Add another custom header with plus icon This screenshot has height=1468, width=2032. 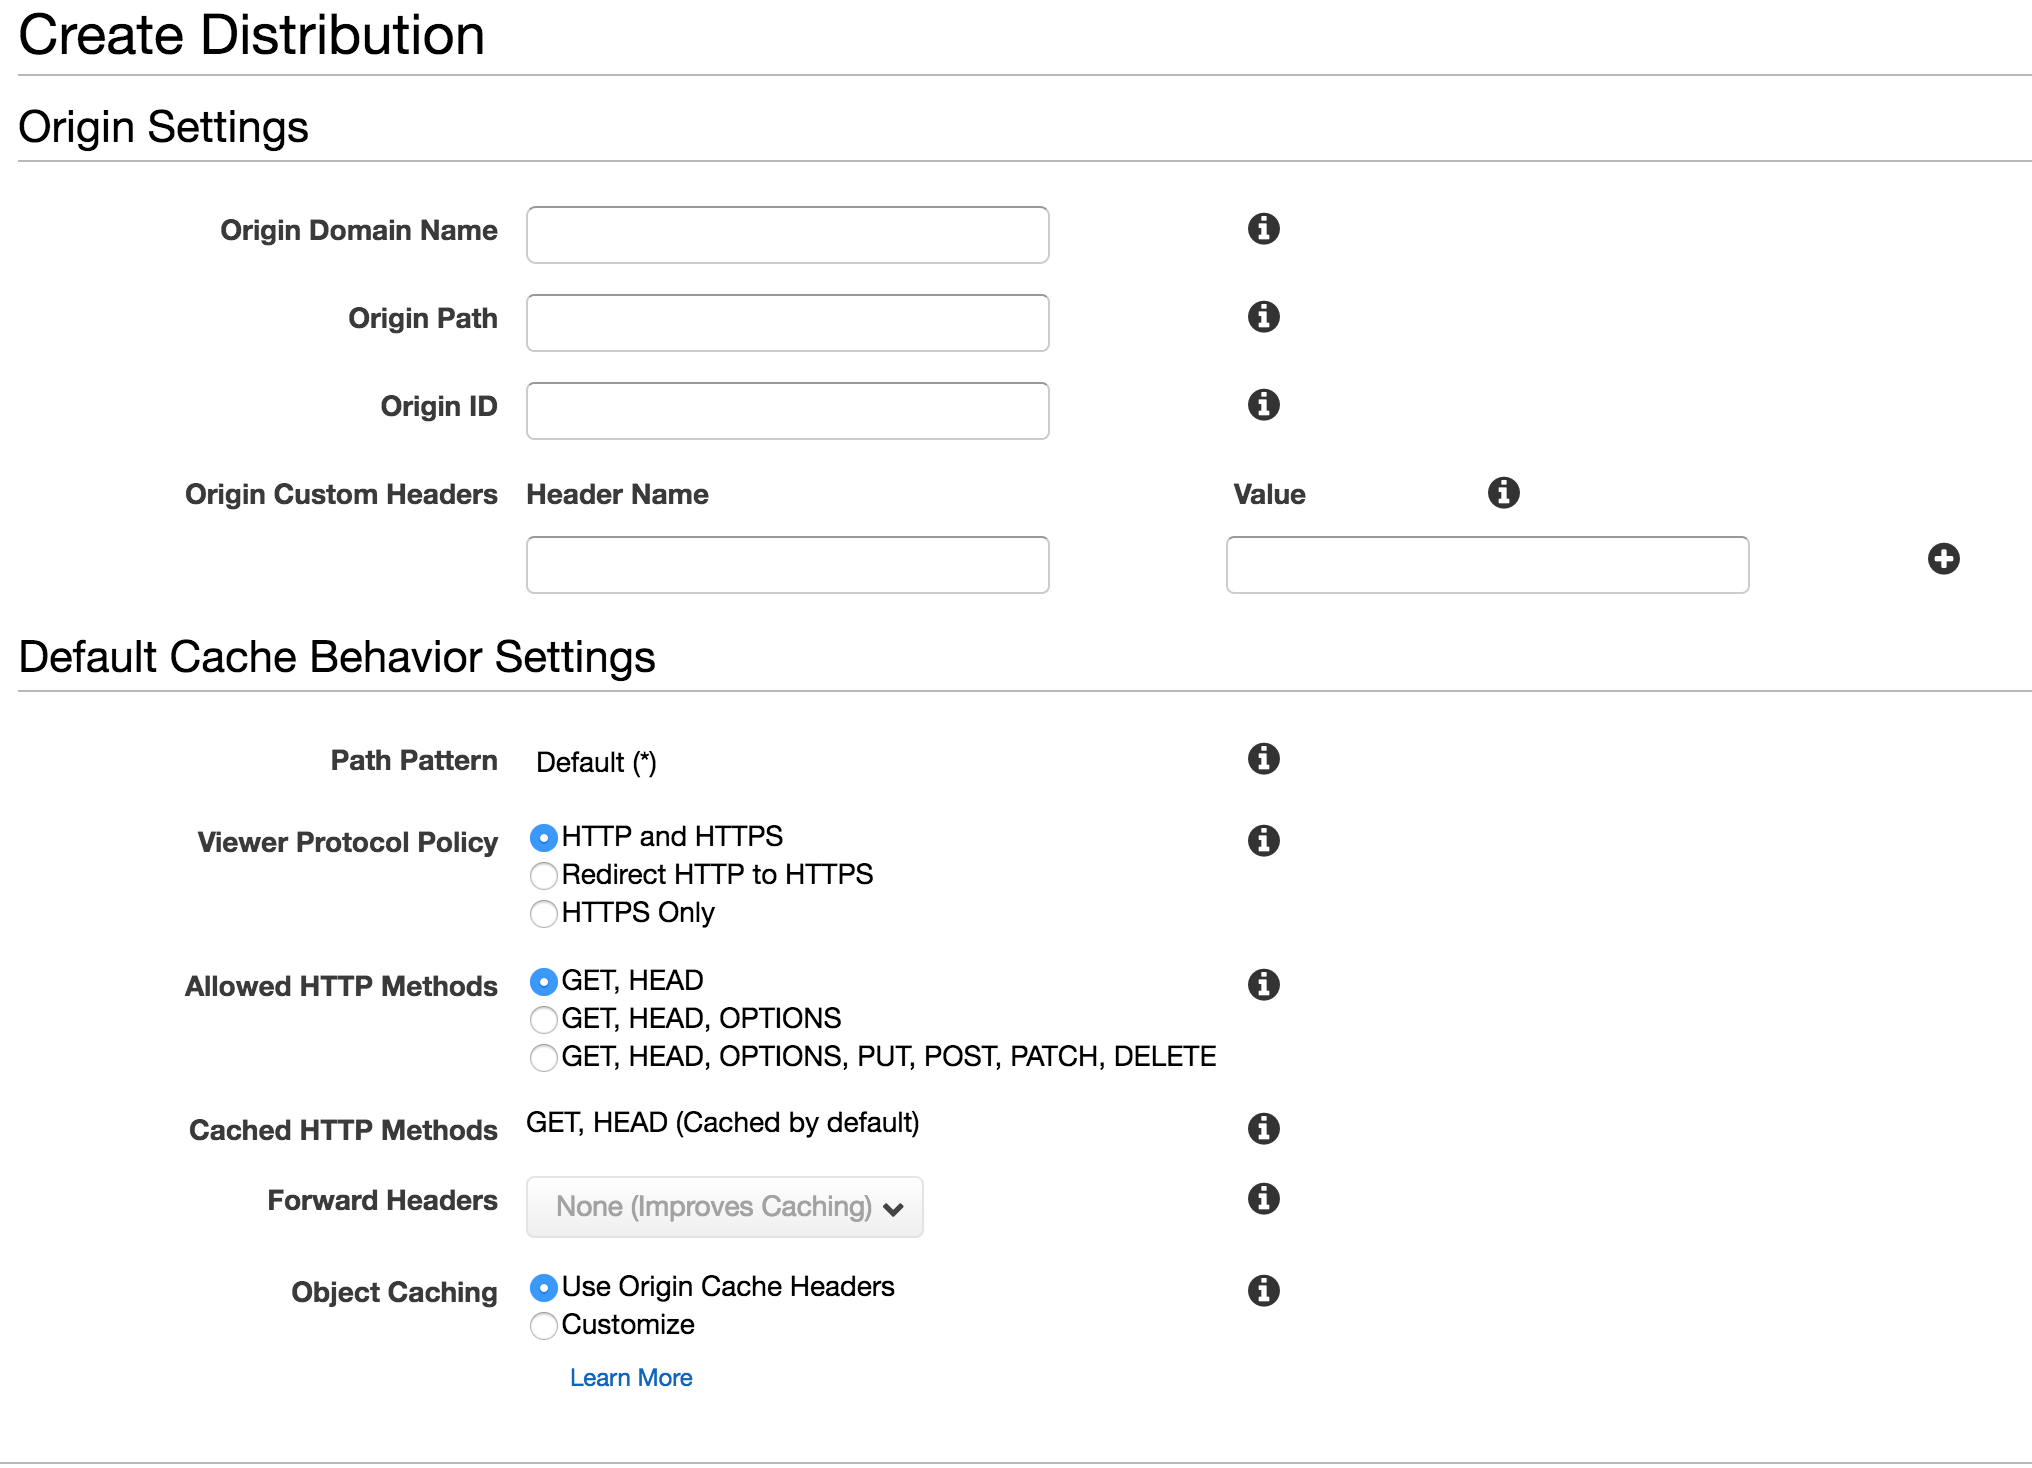pyautogui.click(x=1943, y=559)
